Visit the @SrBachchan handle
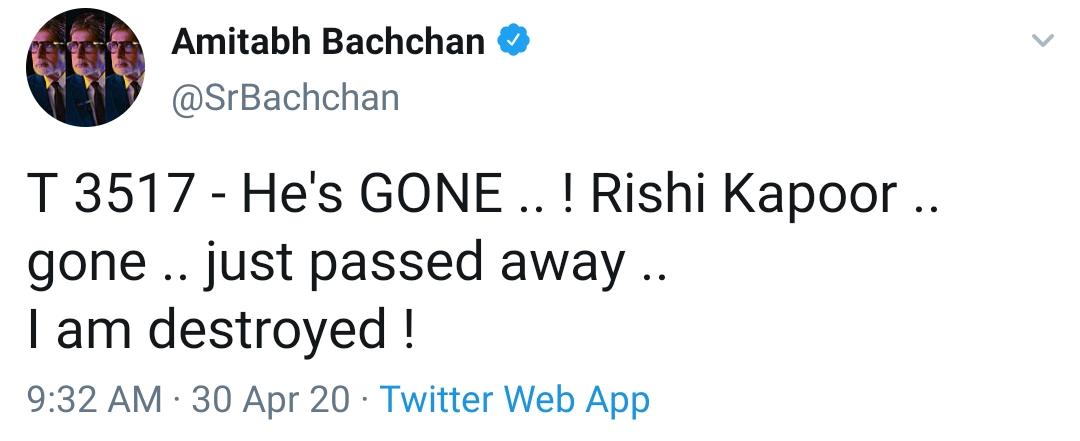The image size is (1080, 441). click(x=285, y=98)
